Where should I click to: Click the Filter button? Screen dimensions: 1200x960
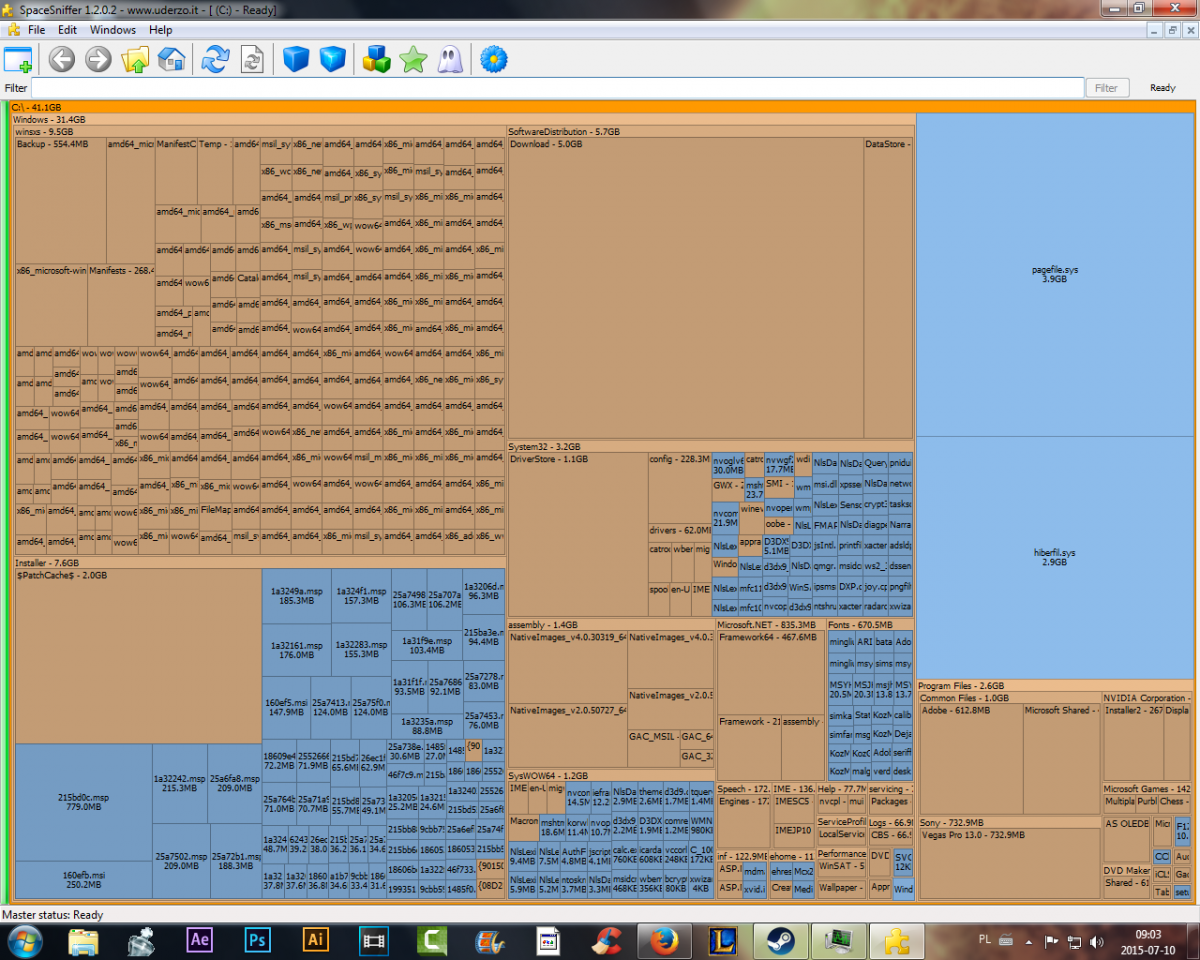point(1107,88)
